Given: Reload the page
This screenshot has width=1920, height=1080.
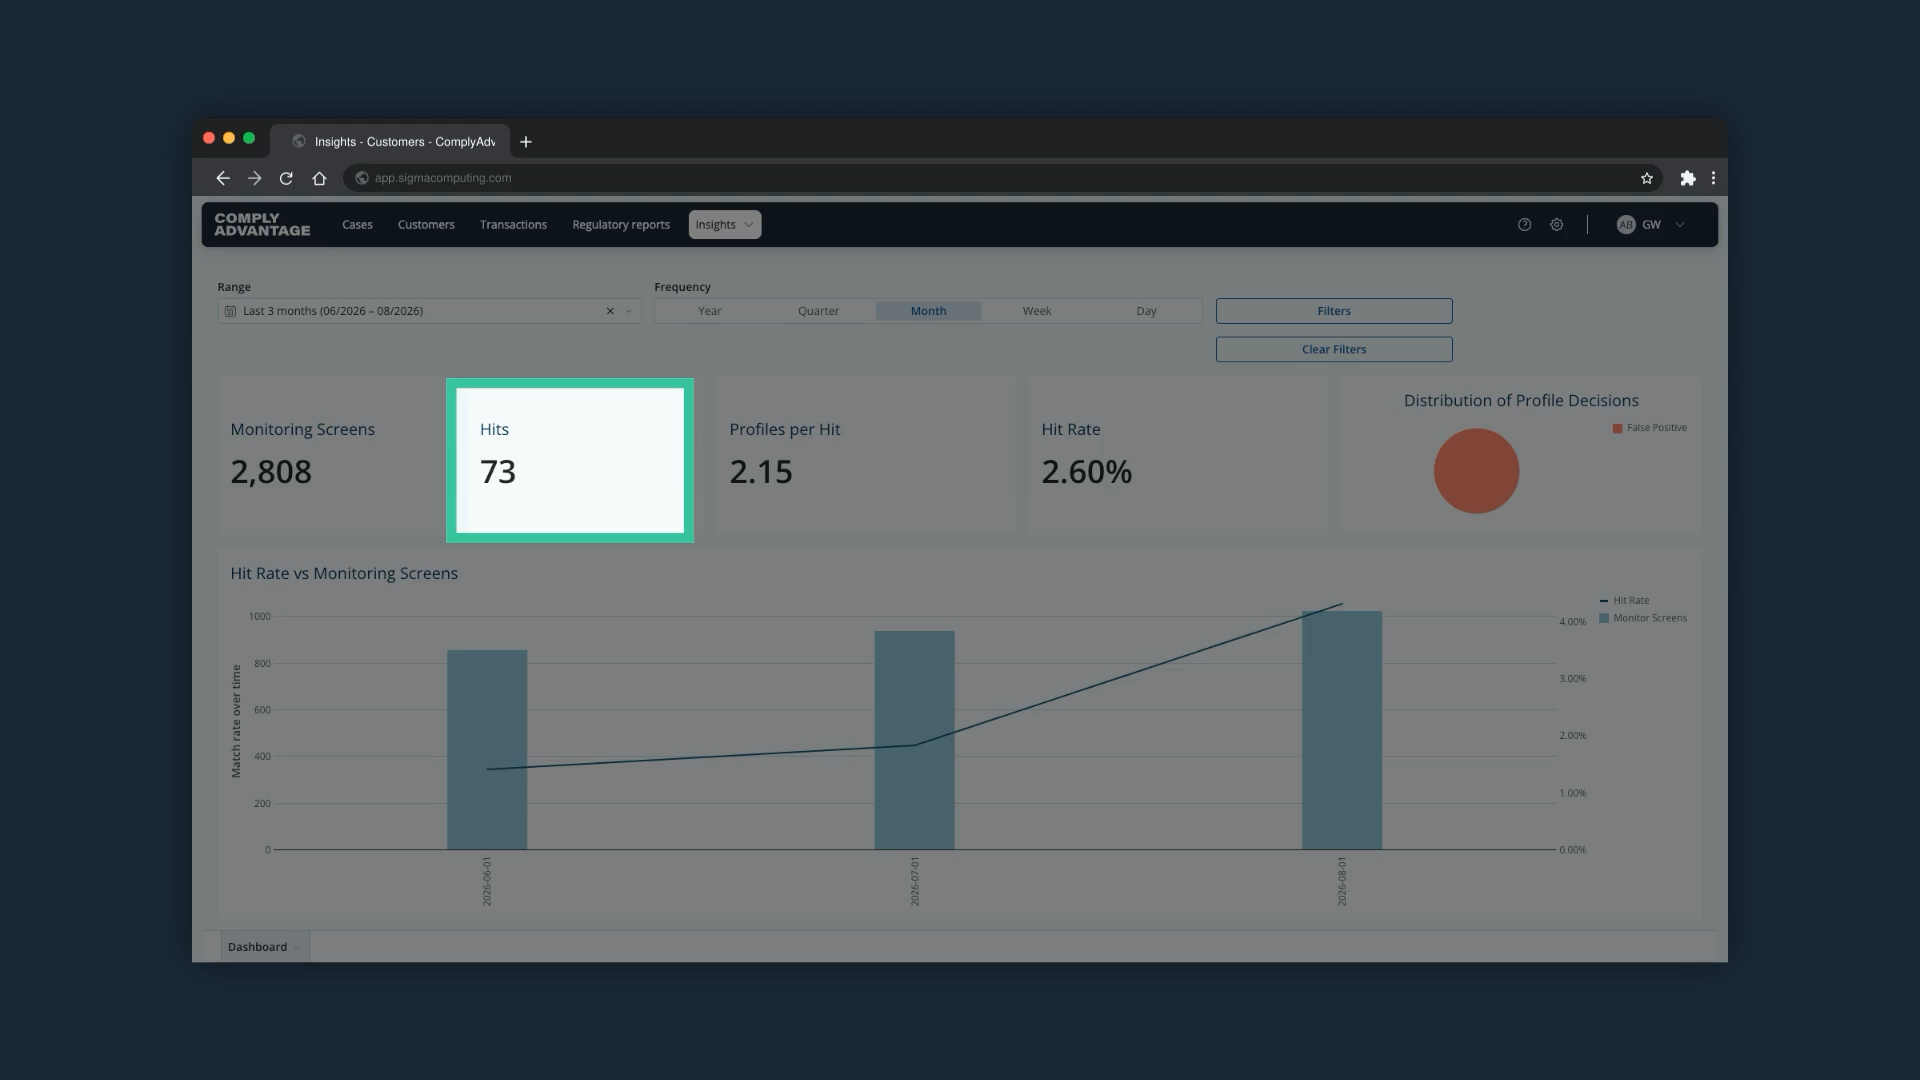Looking at the screenshot, I should coord(286,178).
